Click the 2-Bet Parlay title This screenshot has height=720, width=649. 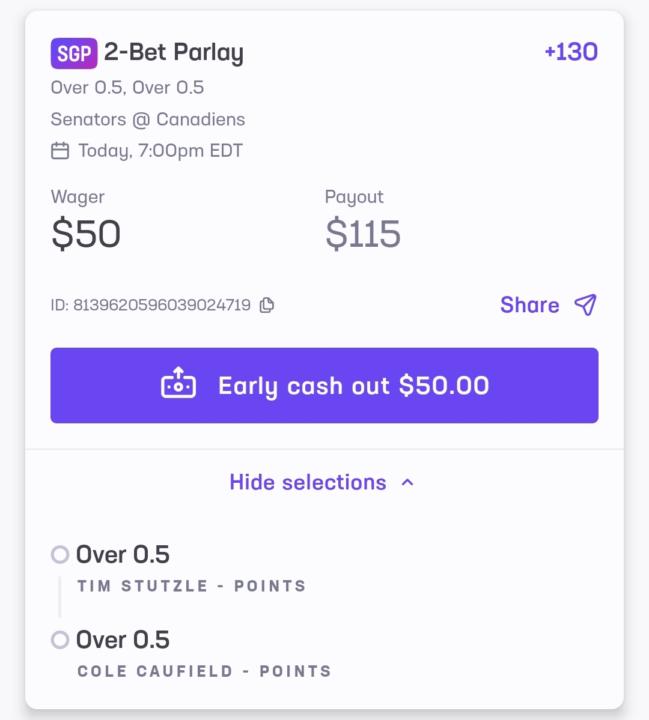tap(174, 53)
